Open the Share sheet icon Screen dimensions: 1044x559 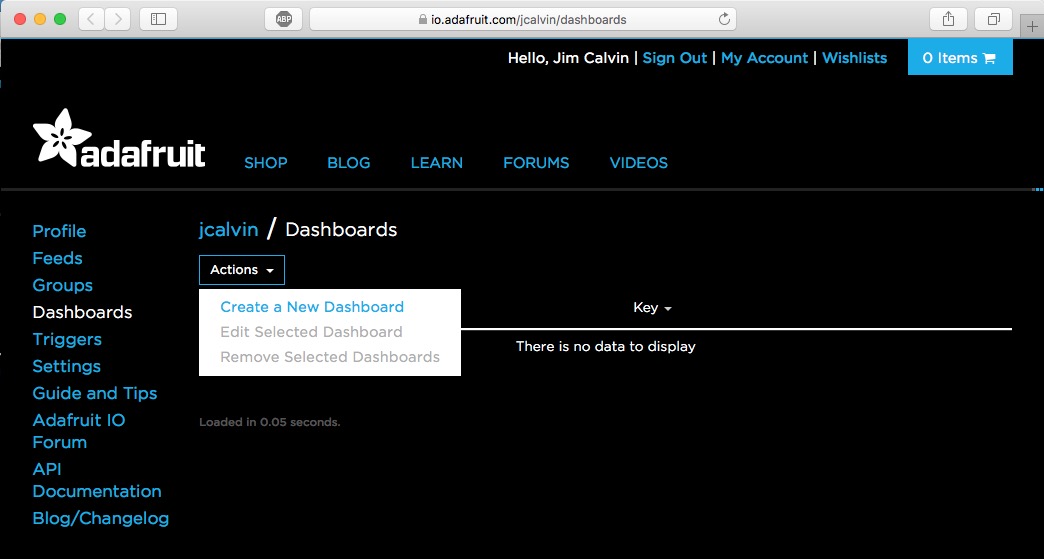point(948,19)
